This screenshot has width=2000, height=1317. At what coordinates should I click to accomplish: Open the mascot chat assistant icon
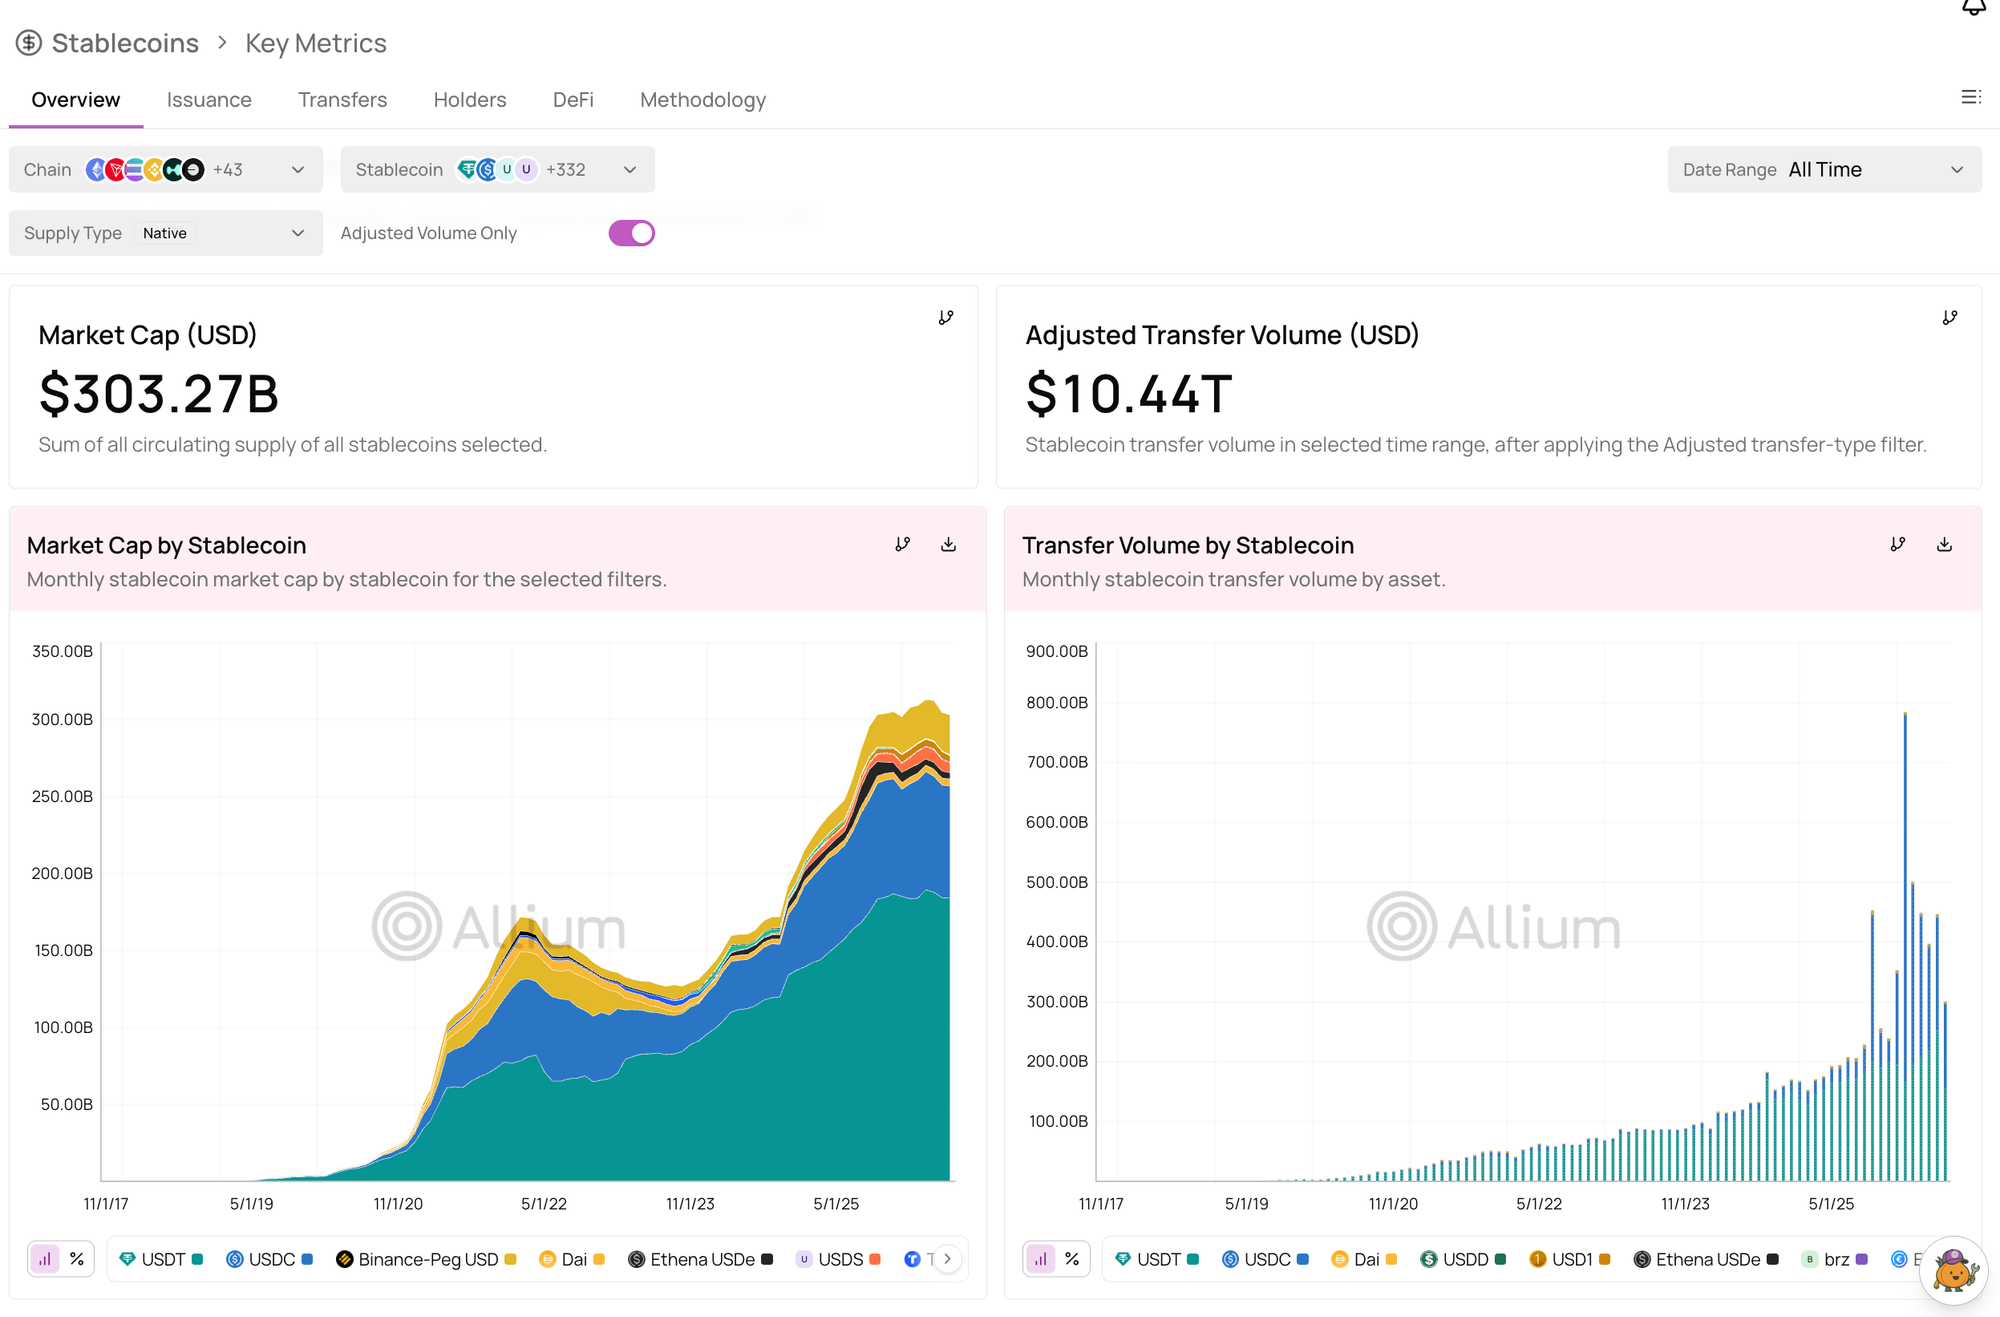click(x=1954, y=1270)
